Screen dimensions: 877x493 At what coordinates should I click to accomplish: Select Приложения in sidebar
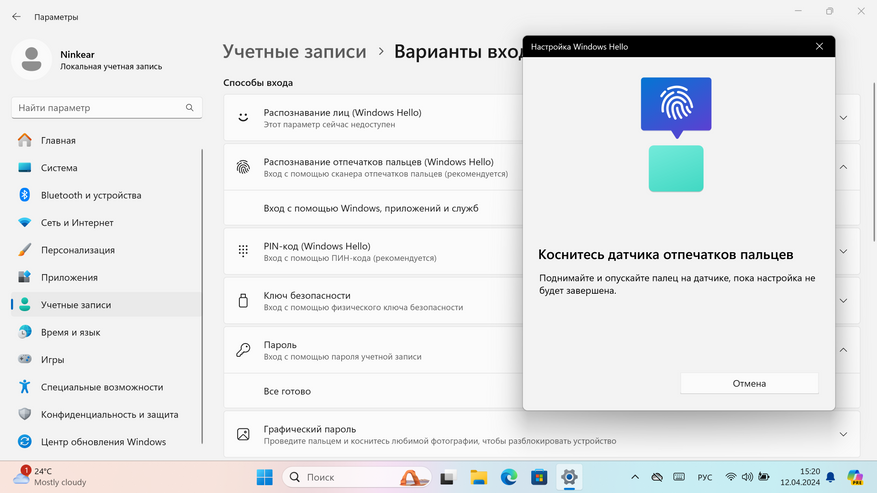click(106, 277)
